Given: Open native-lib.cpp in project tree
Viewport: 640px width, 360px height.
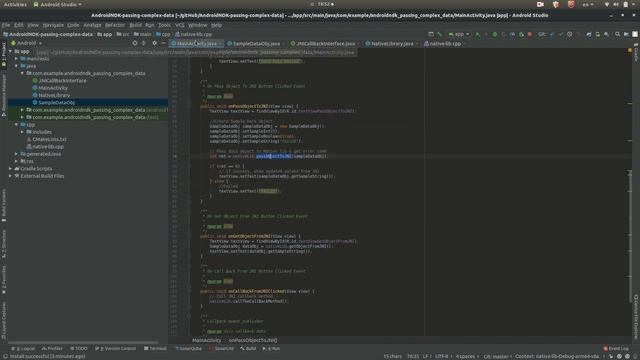Looking at the screenshot, I should click(x=48, y=147).
